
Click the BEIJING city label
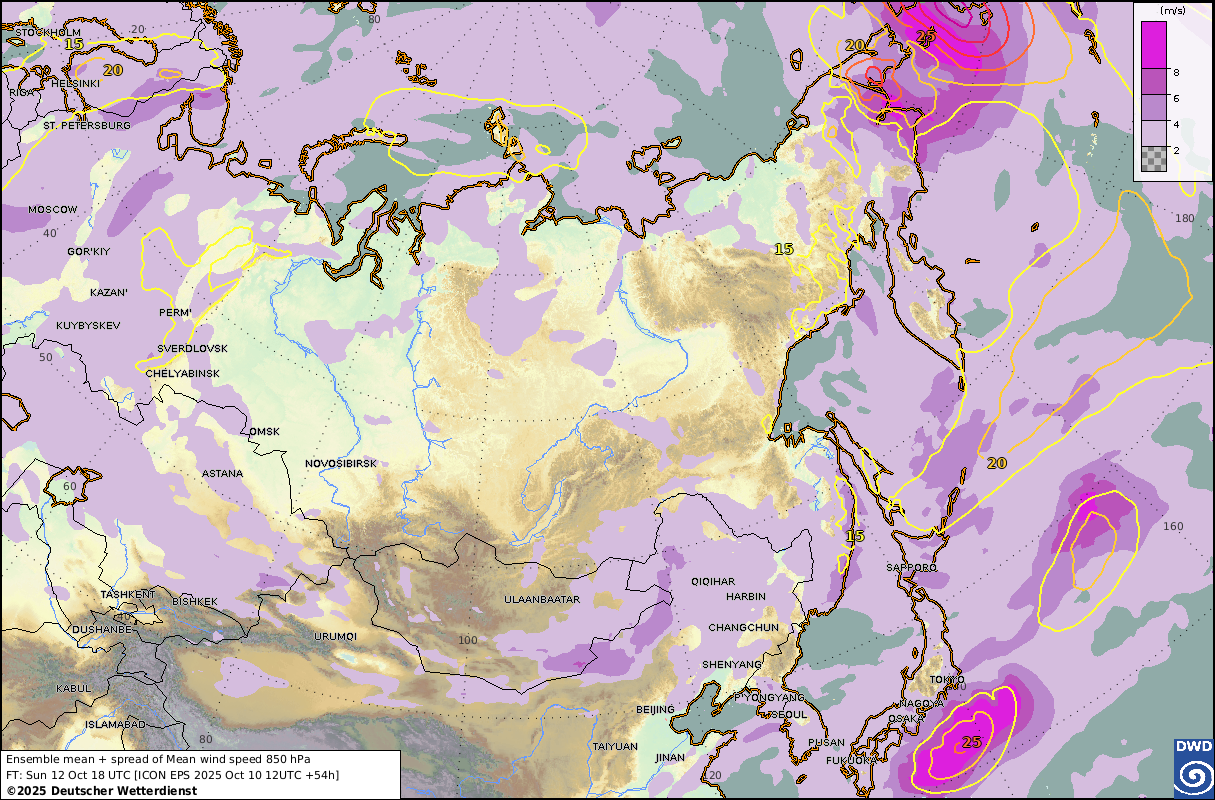coord(656,709)
